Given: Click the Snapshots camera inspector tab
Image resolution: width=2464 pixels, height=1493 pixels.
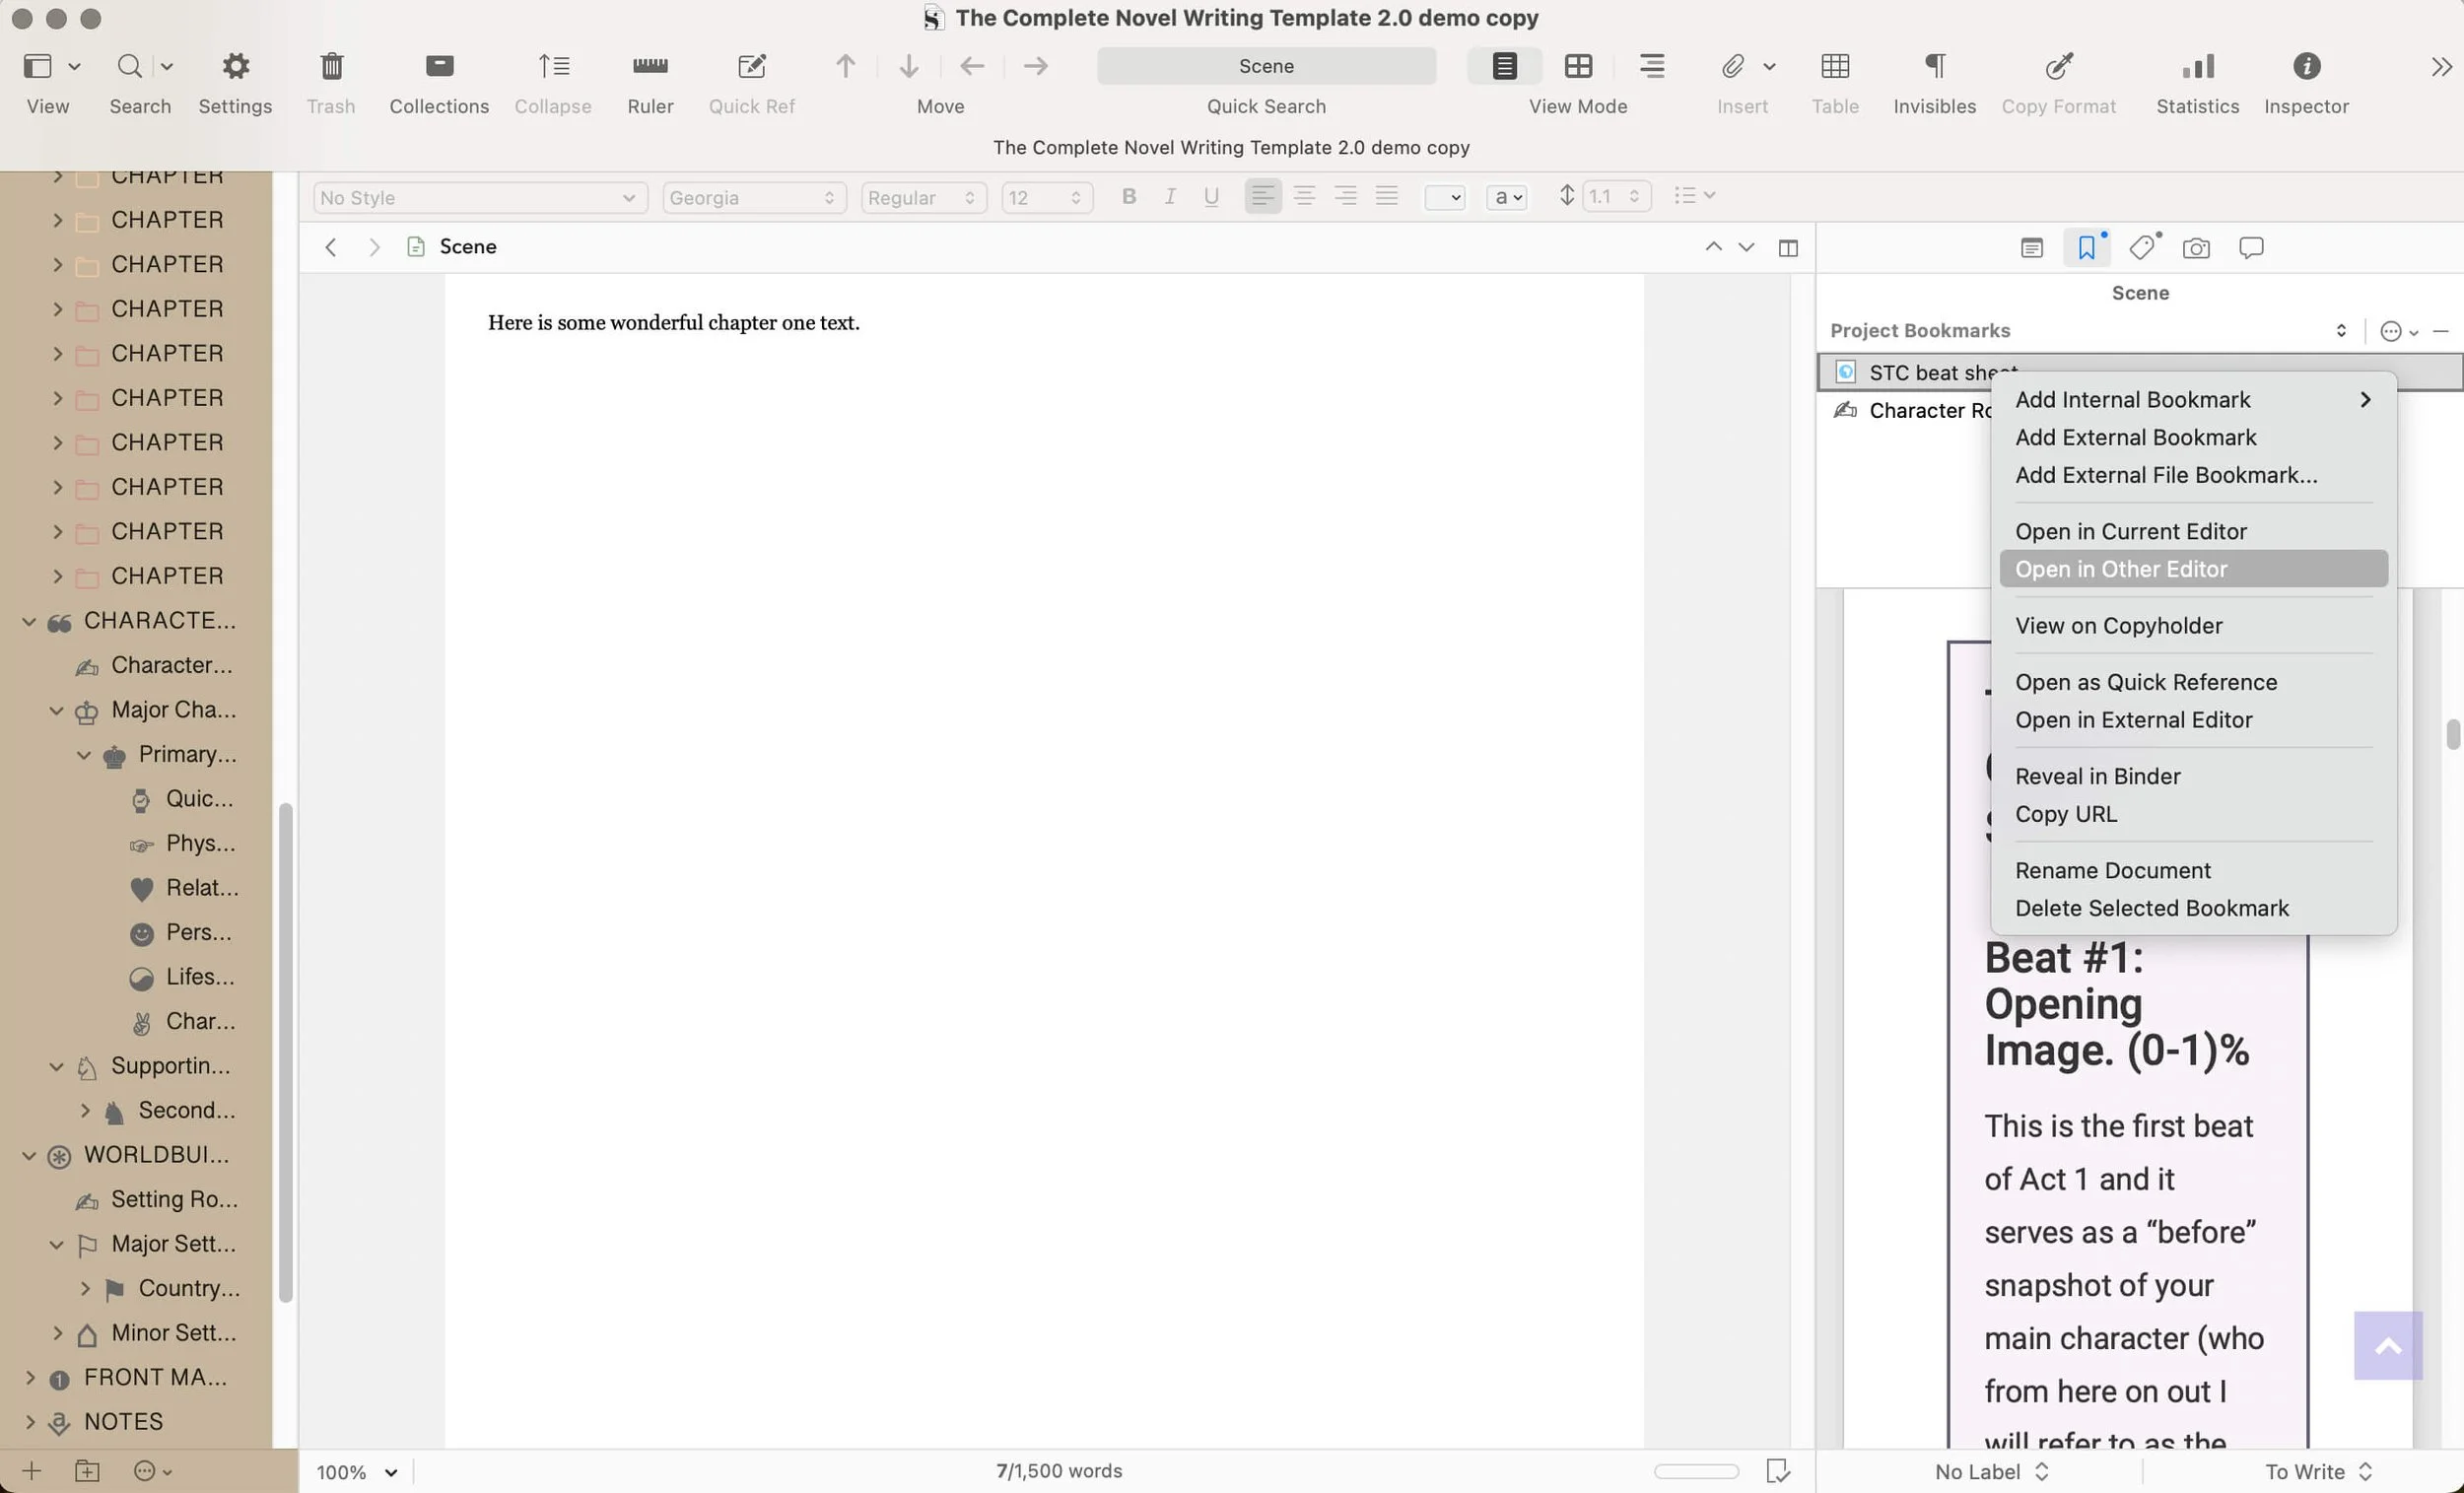Looking at the screenshot, I should pos(2195,248).
